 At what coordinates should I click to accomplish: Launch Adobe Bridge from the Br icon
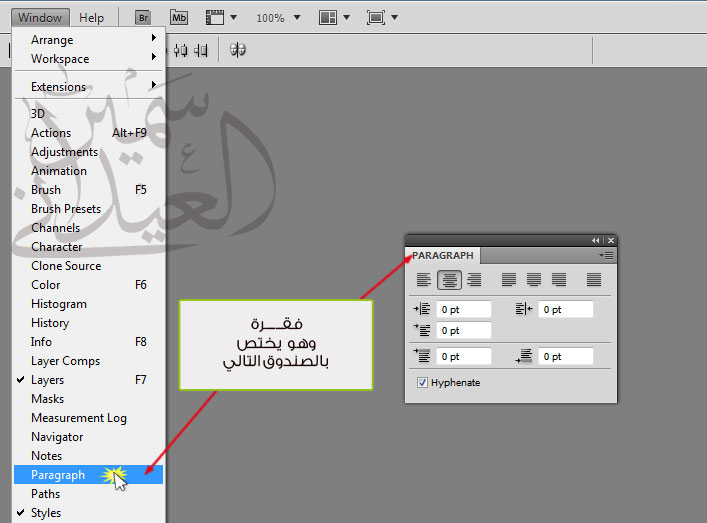click(x=143, y=18)
